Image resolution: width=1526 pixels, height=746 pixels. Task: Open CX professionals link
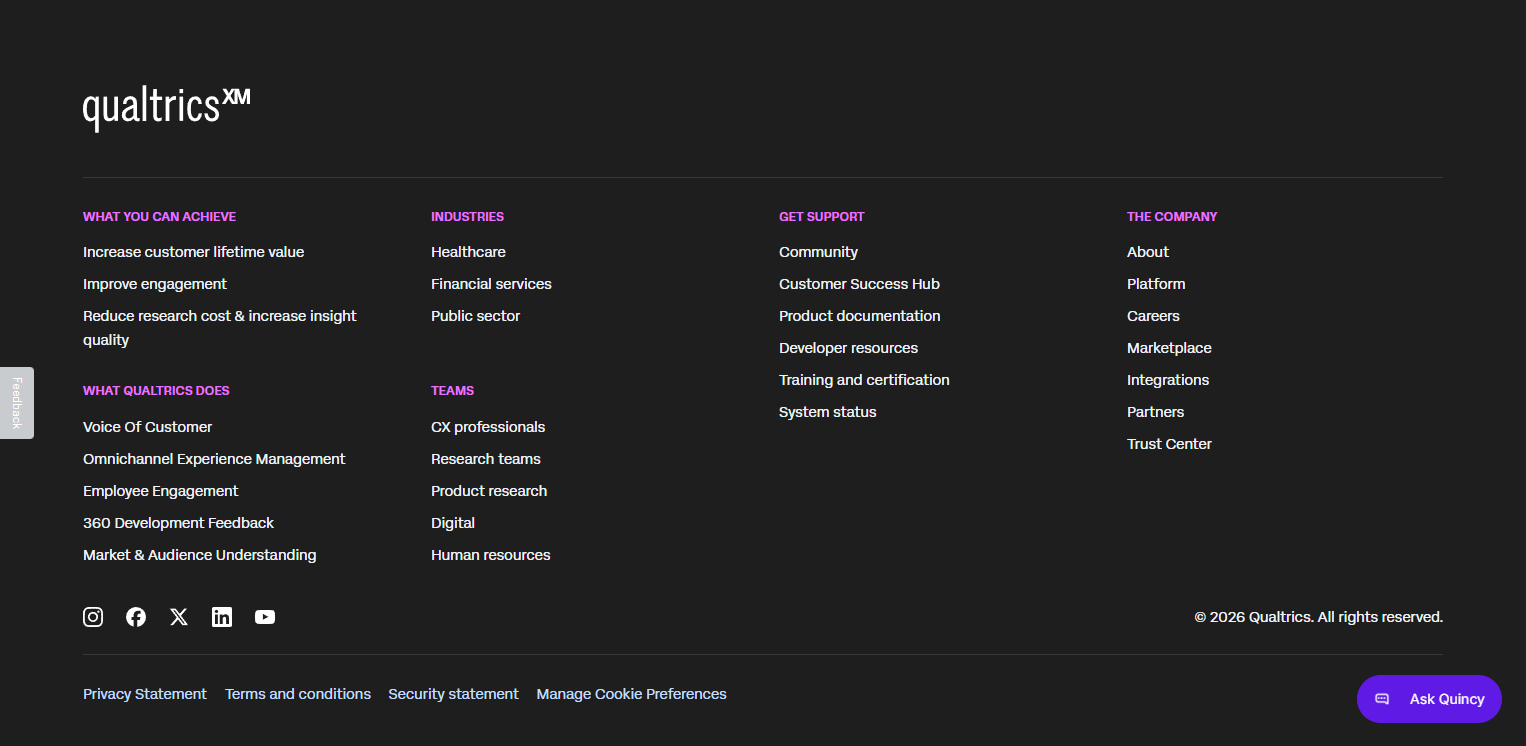coord(488,427)
